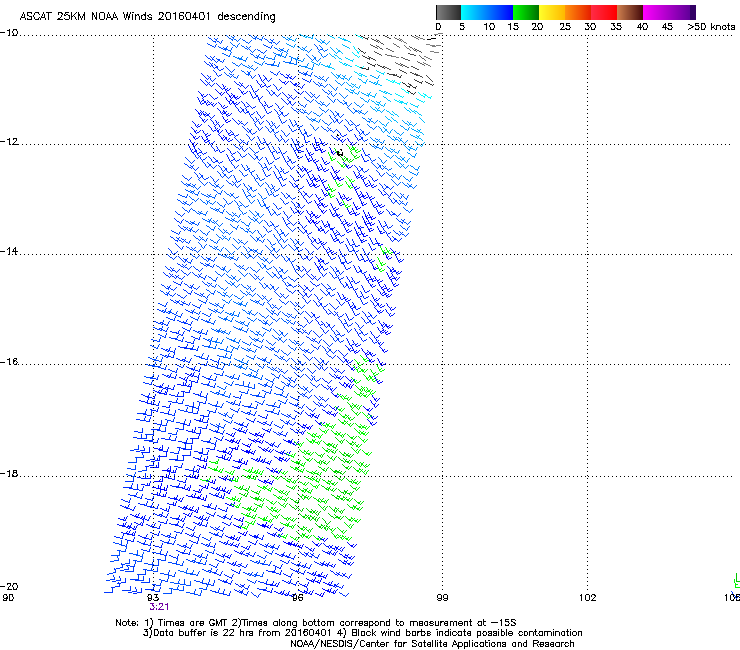Image resolution: width=740 pixels, height=650 pixels.
Task: Click the "102" longitude axis label
Action: (x=588, y=598)
